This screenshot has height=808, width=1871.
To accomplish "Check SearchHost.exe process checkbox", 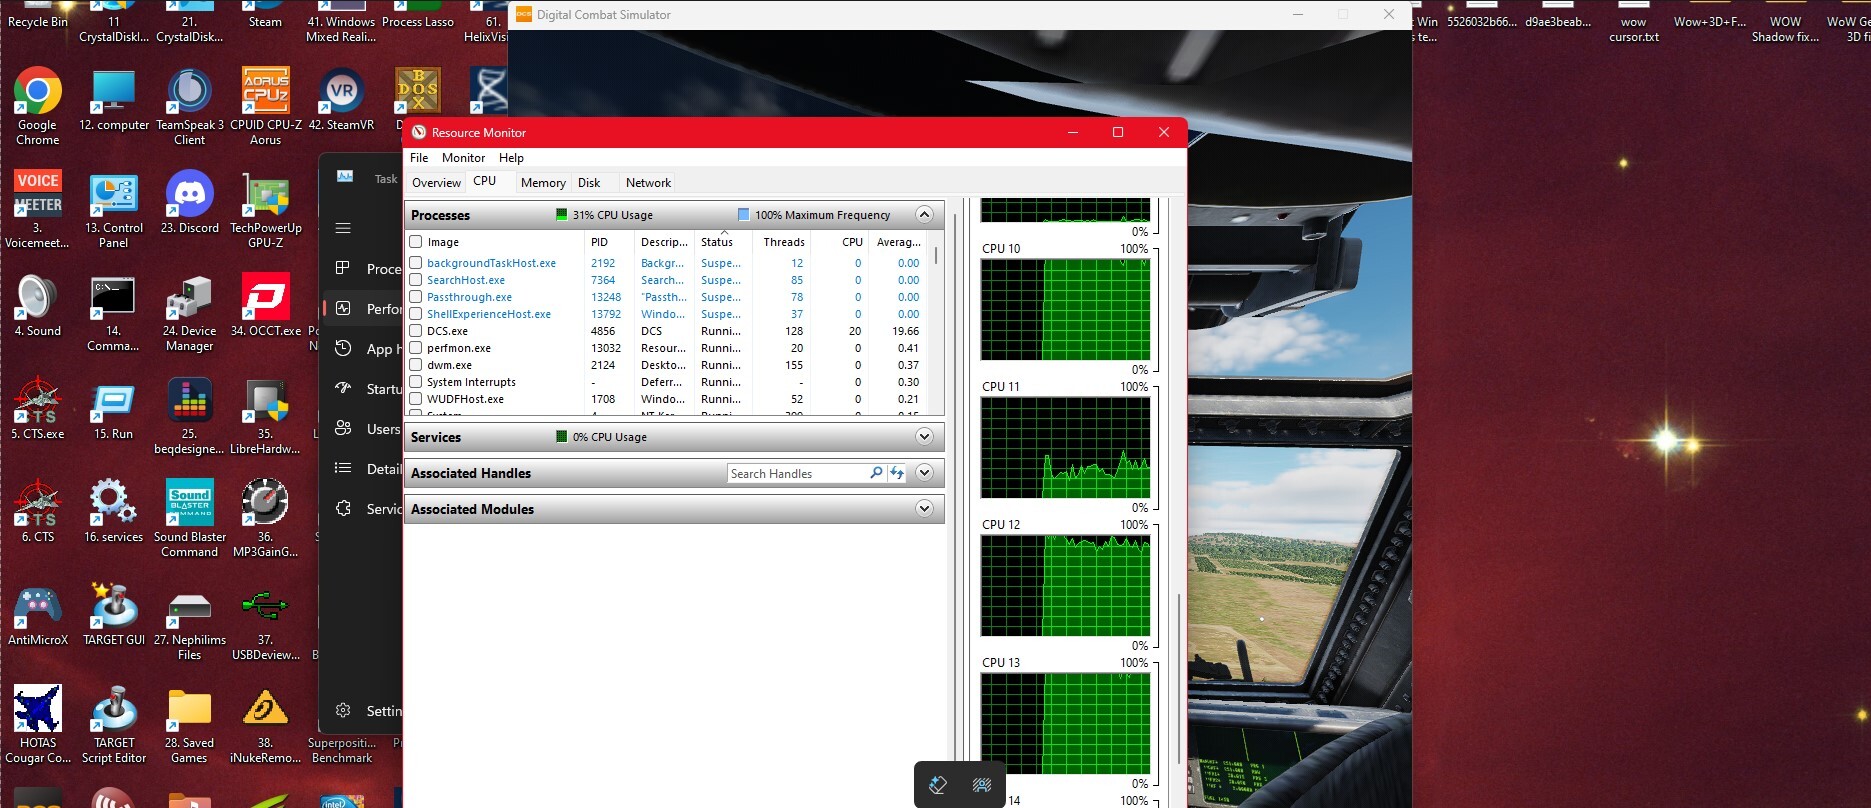I will 416,280.
